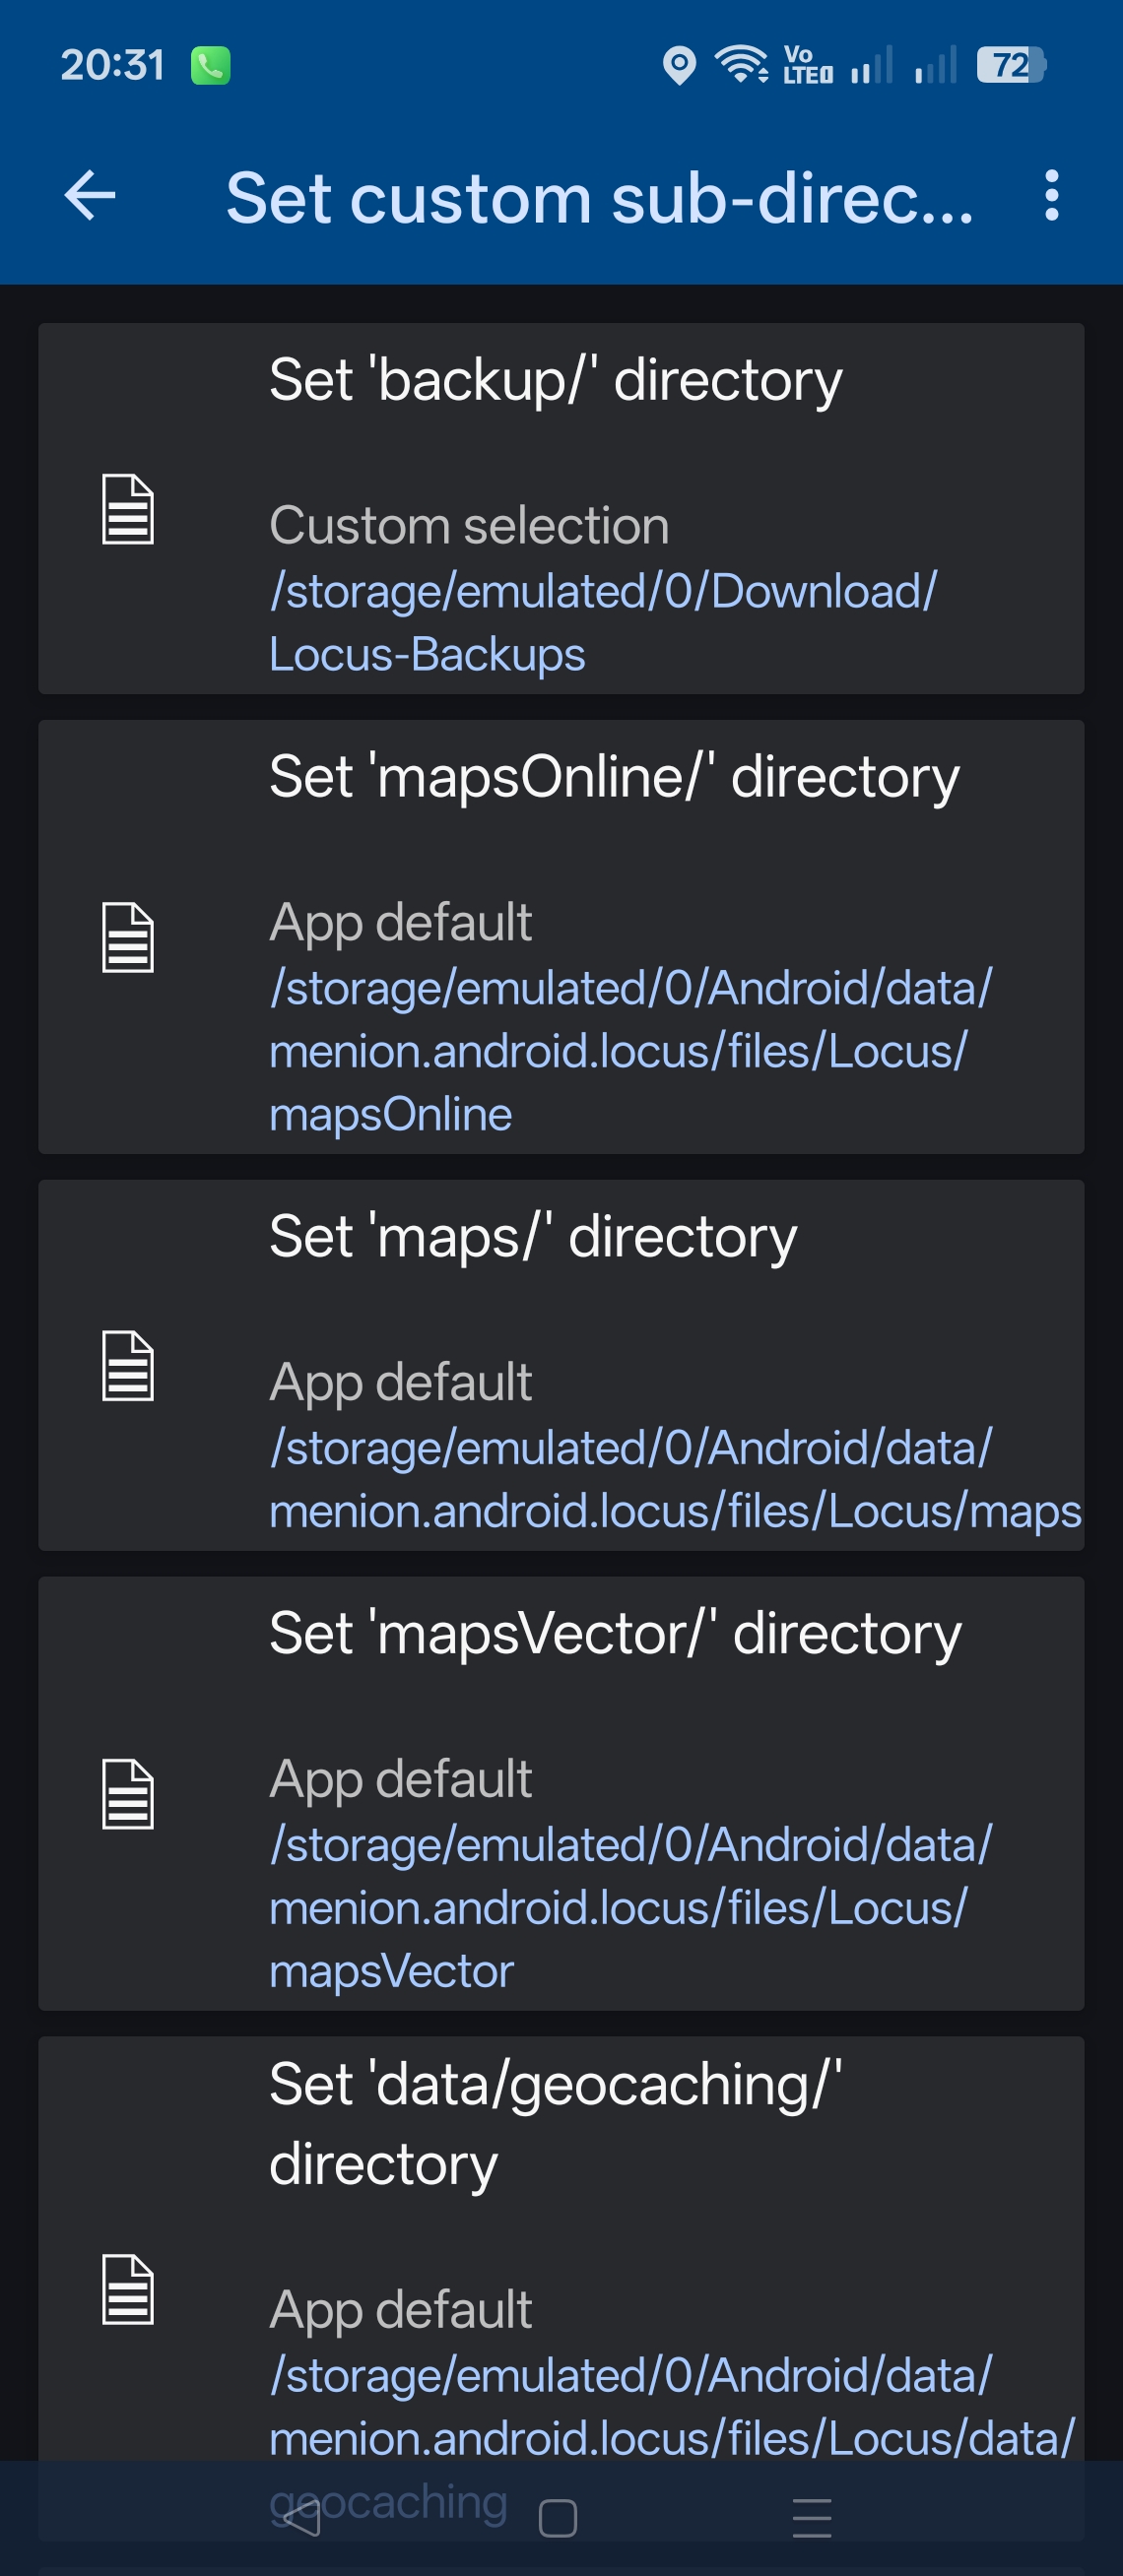Tap the document icon for backup directory
This screenshot has width=1123, height=2576.
(128, 509)
